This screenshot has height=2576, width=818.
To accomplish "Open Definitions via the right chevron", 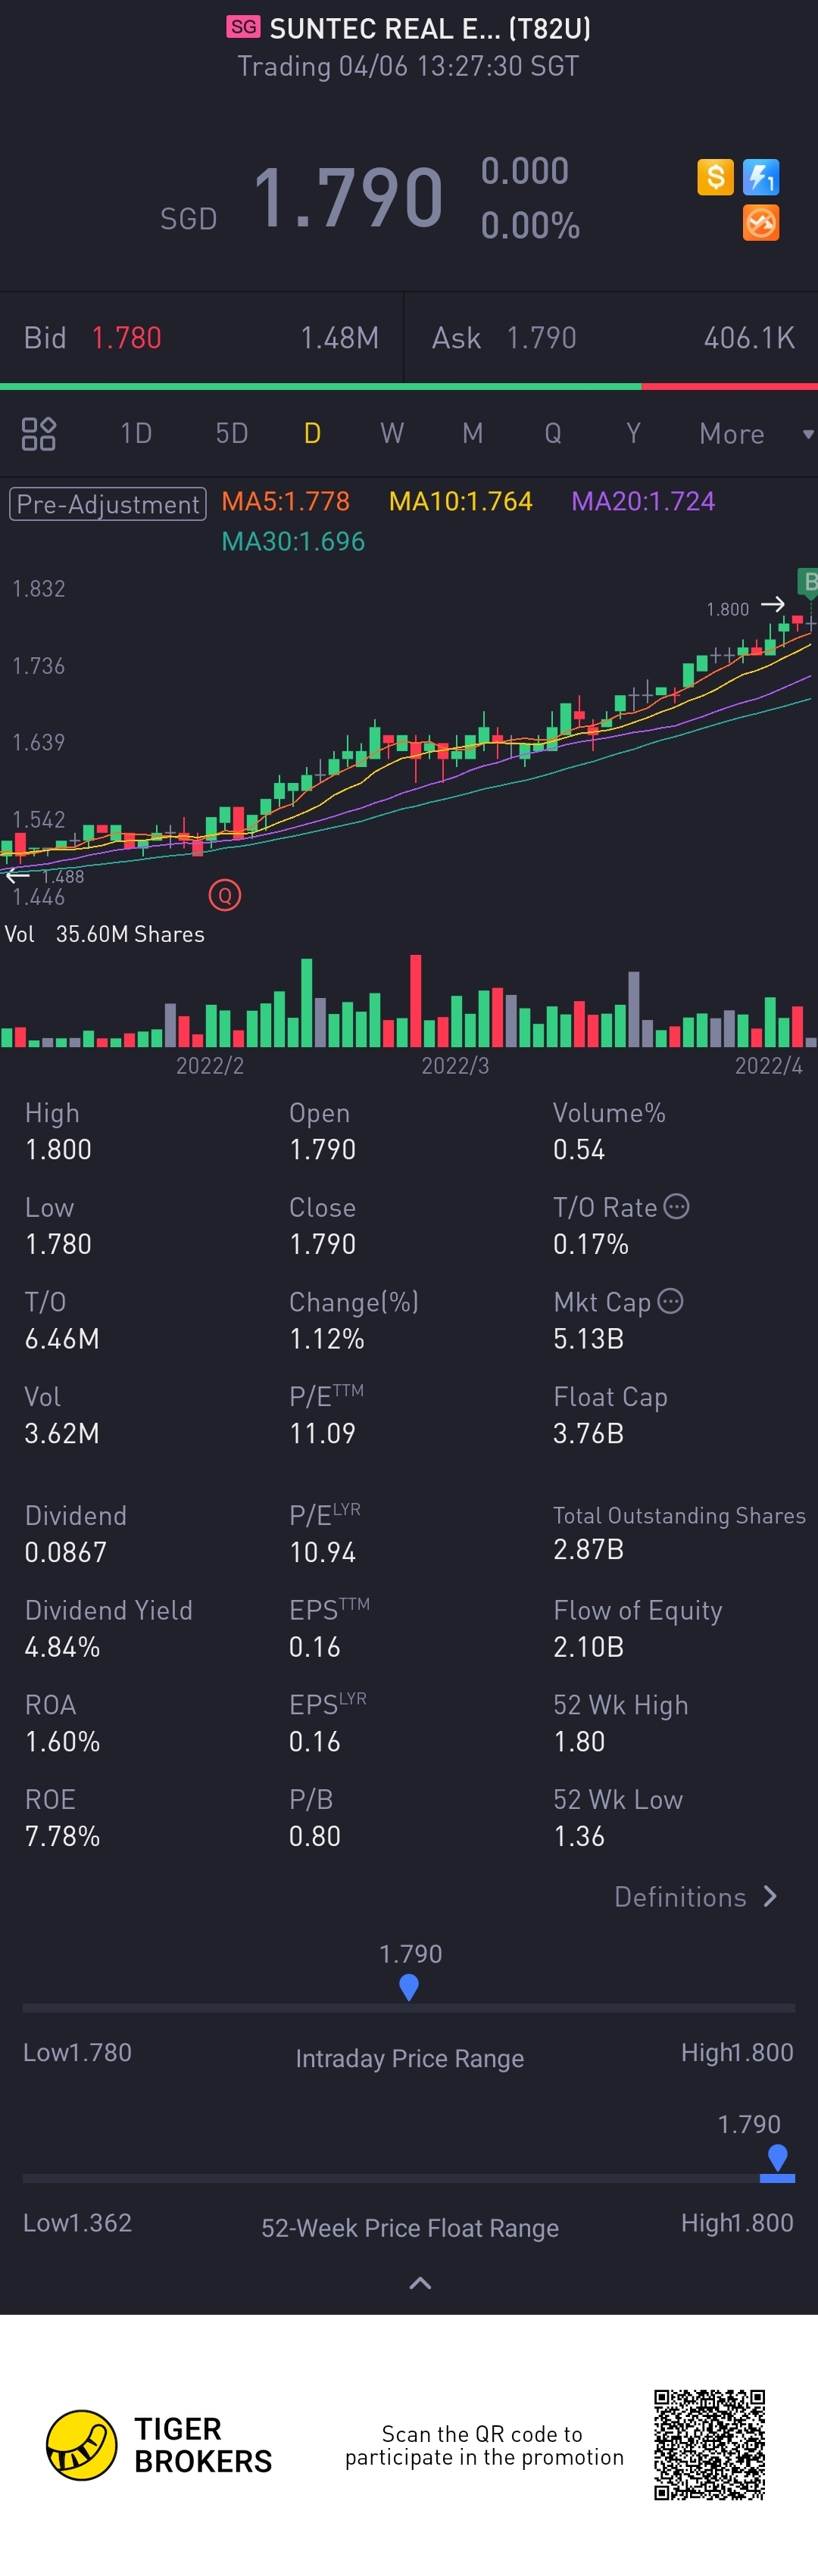I will coord(769,1896).
